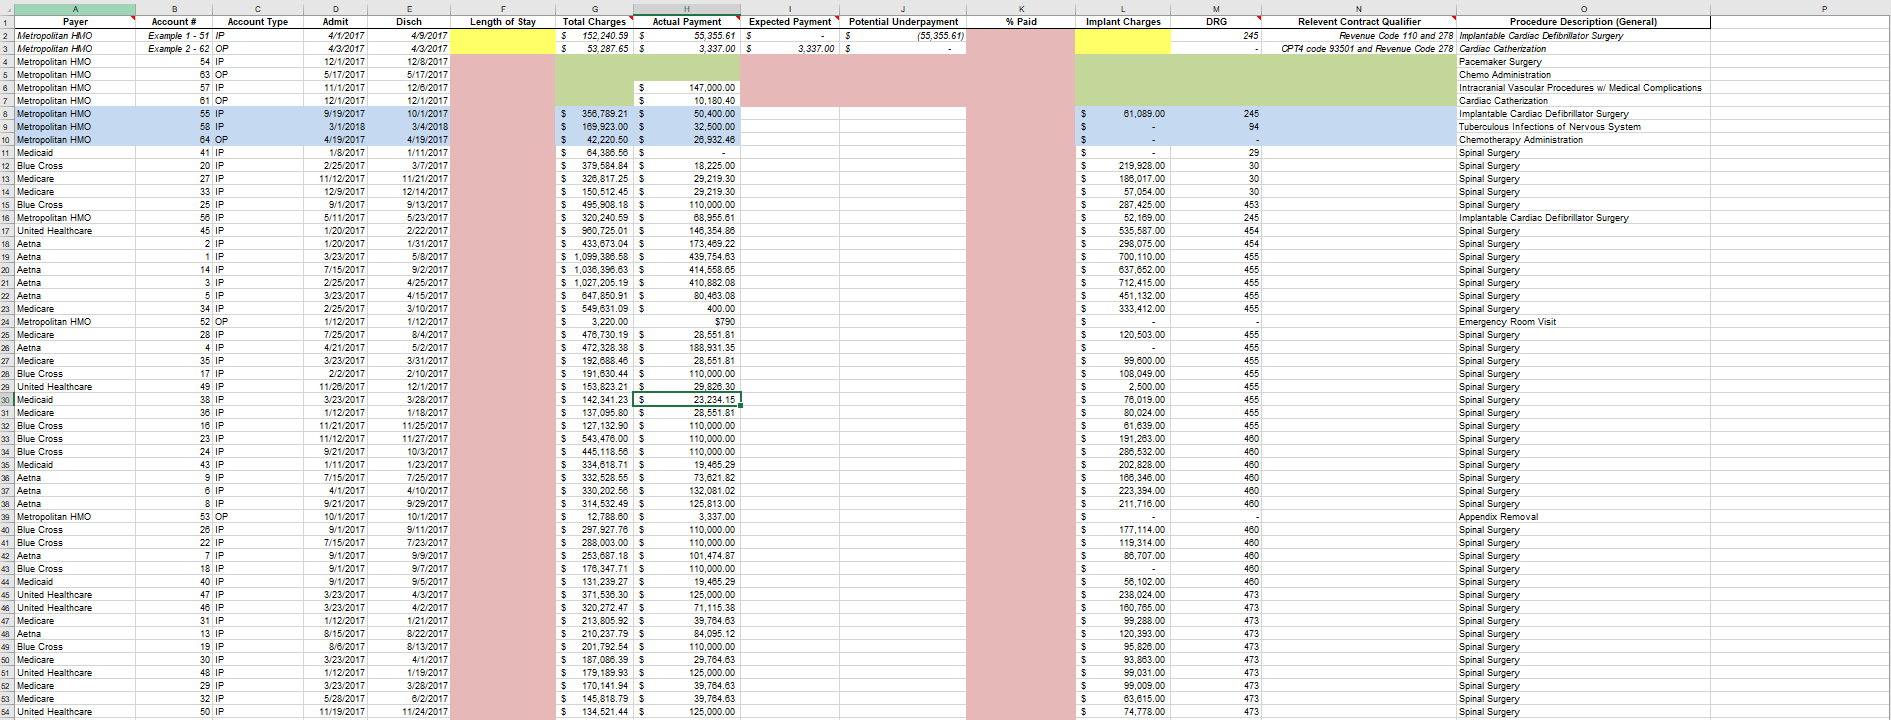
Task: Click the Length of Stay header cell
Action: [503, 22]
